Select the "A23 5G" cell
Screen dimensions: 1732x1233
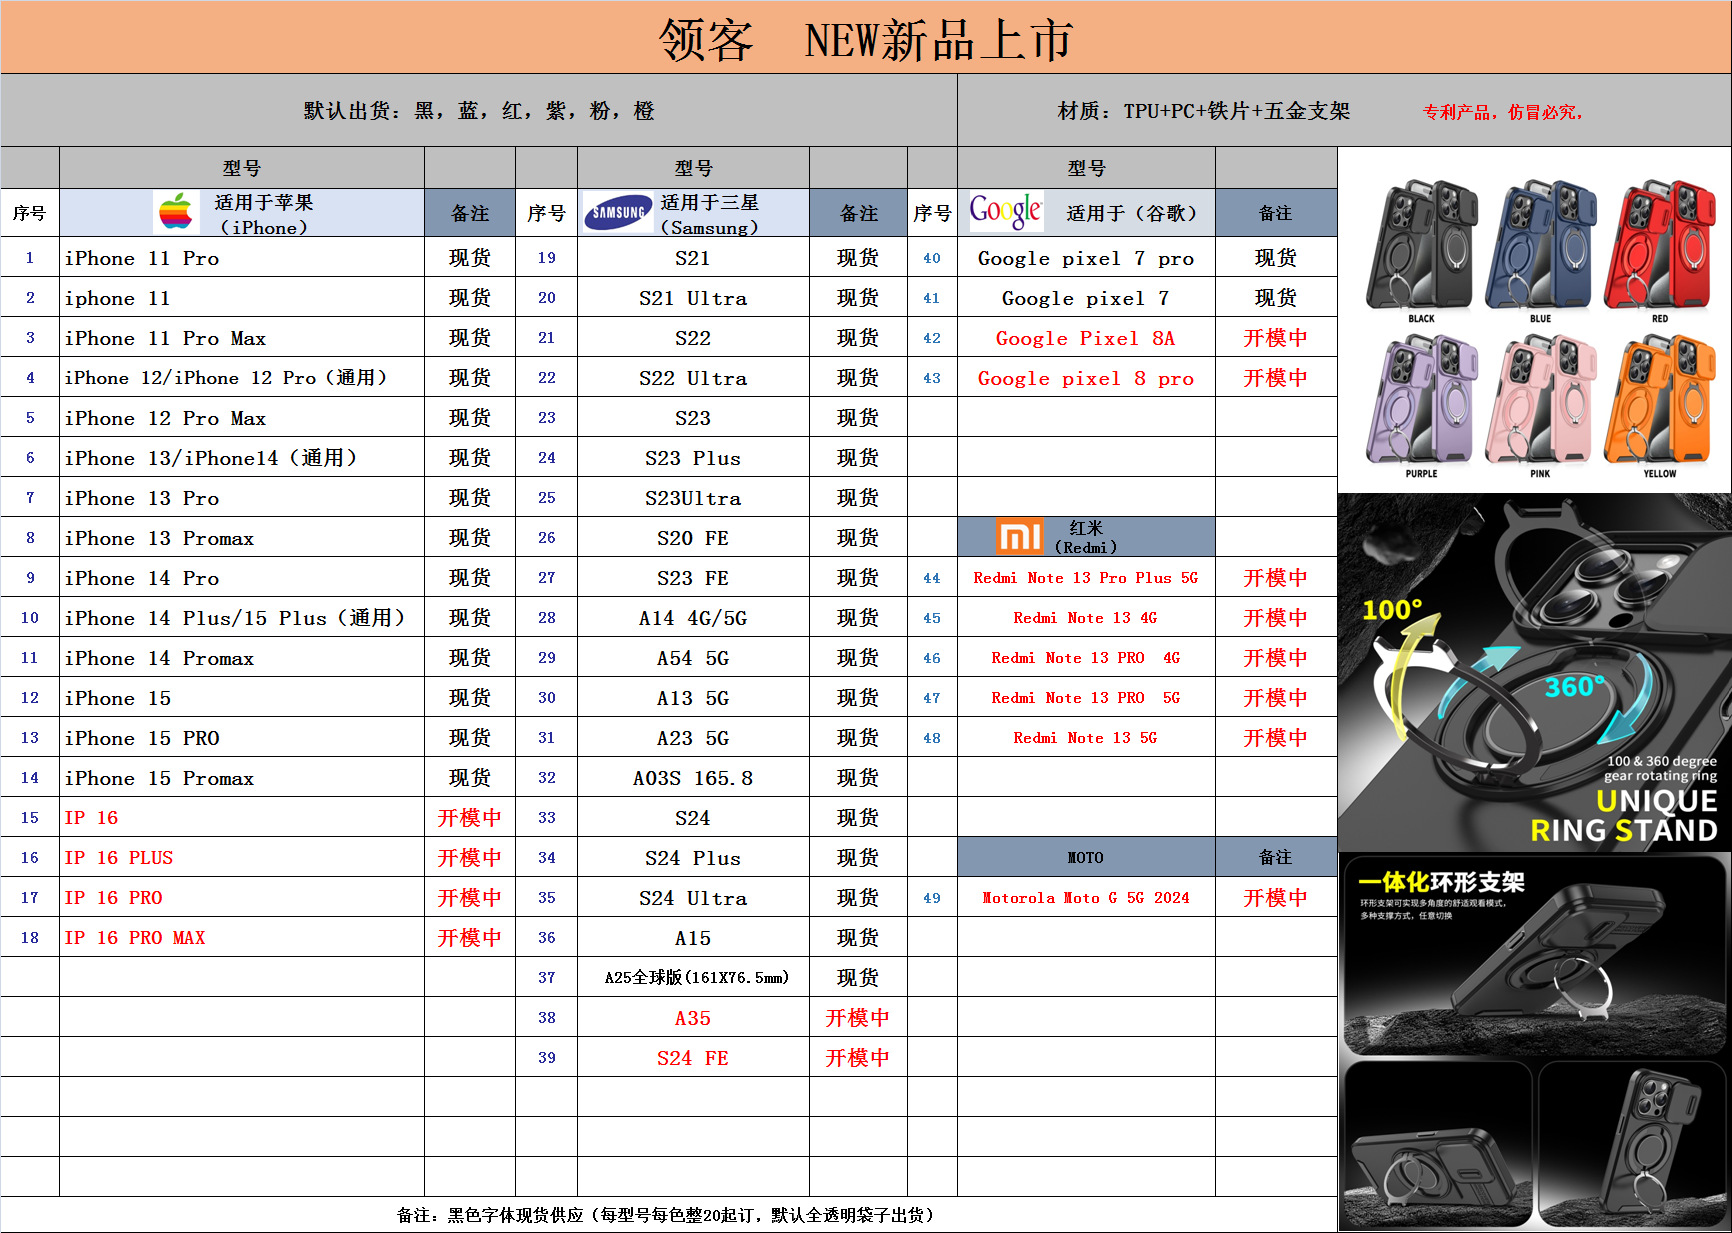pyautogui.click(x=693, y=737)
